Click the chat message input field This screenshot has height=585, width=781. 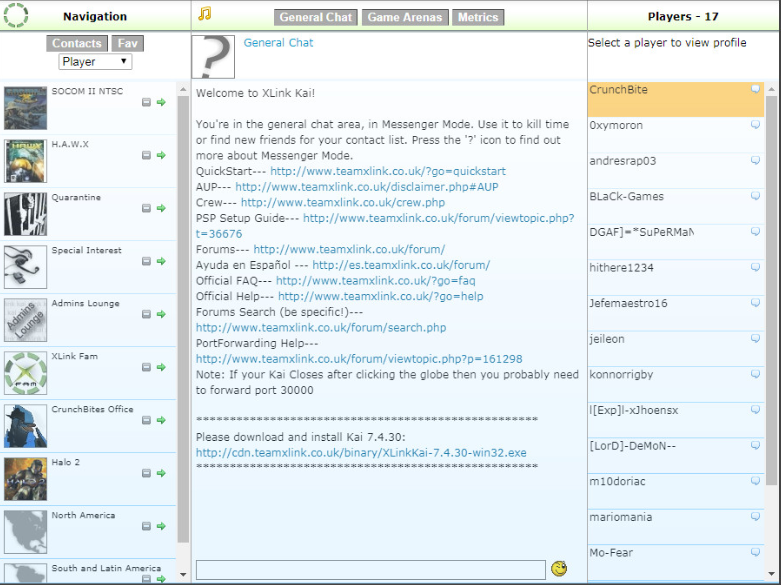point(371,570)
